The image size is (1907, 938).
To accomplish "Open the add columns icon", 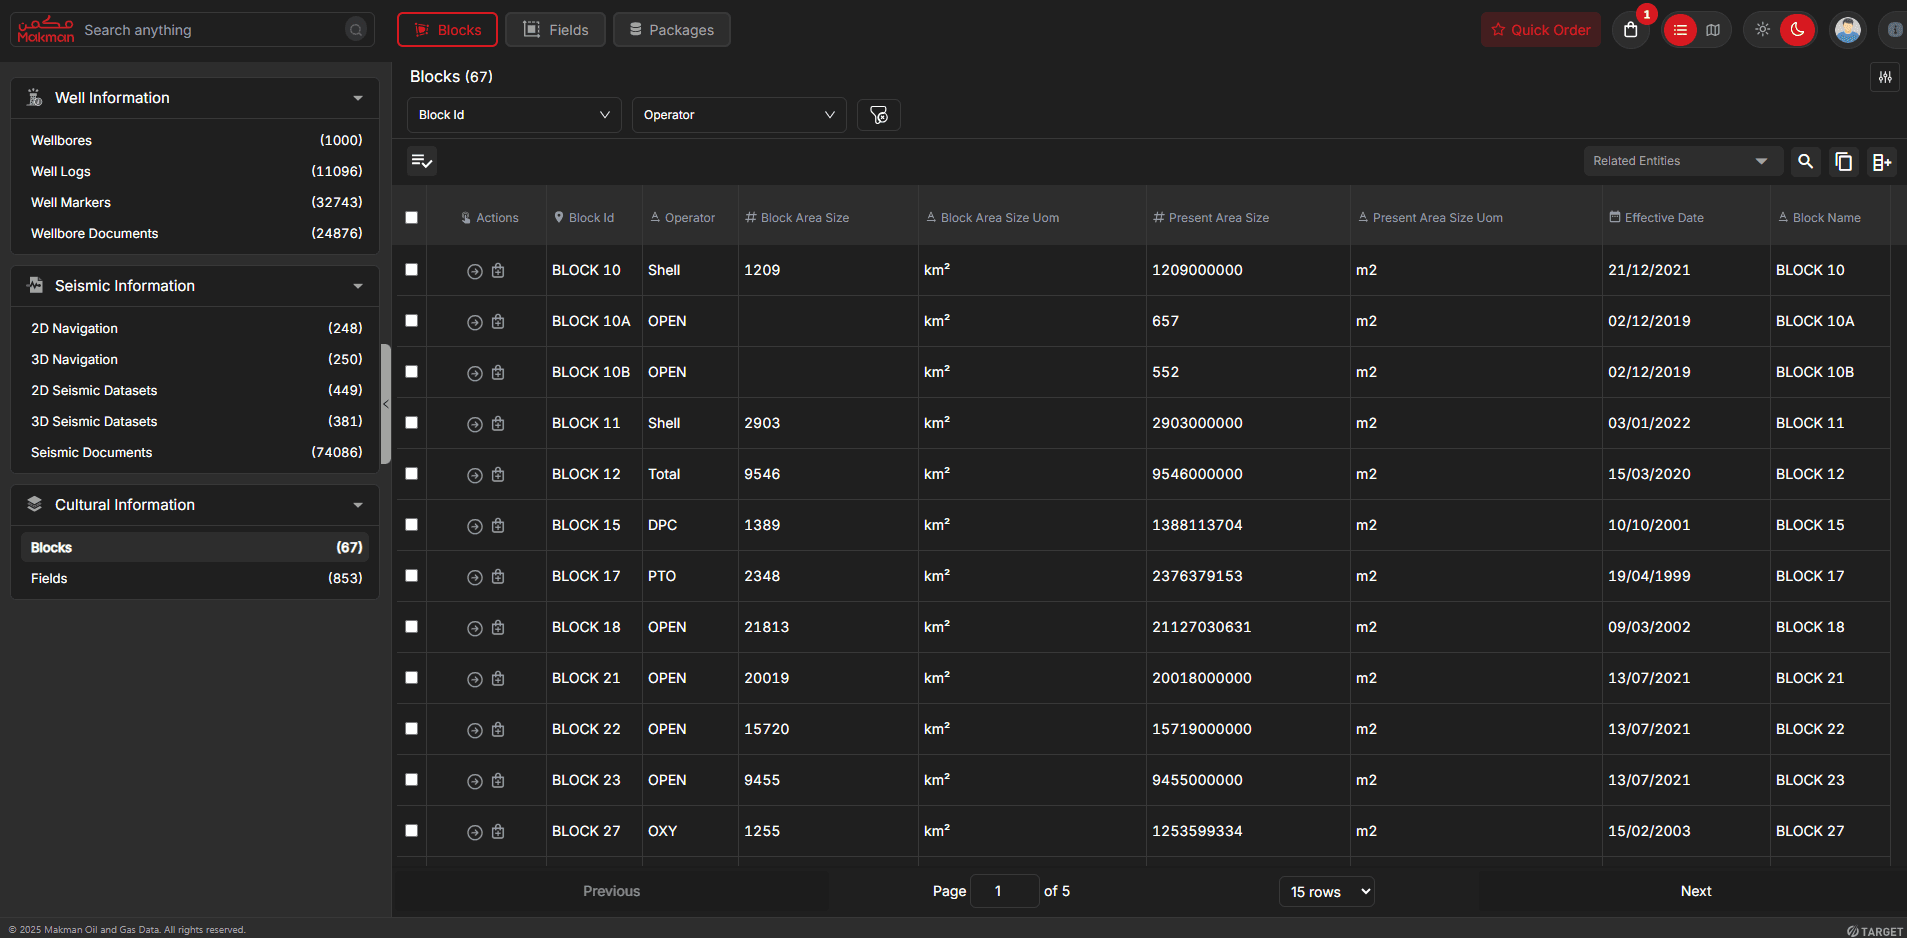I will (1882, 161).
